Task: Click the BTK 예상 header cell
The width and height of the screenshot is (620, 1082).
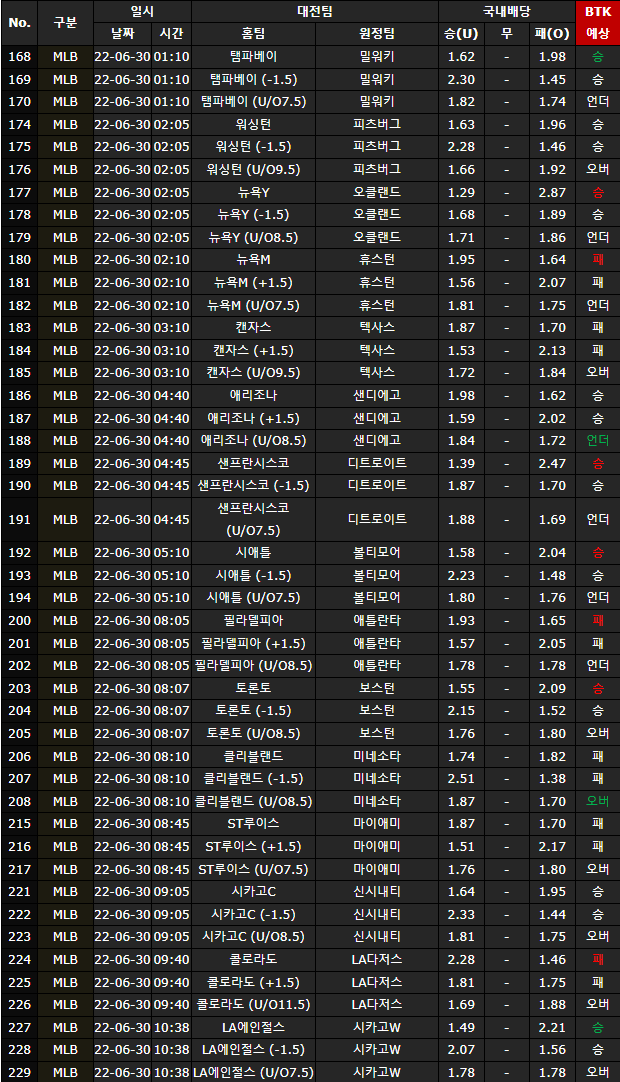Action: tap(598, 23)
